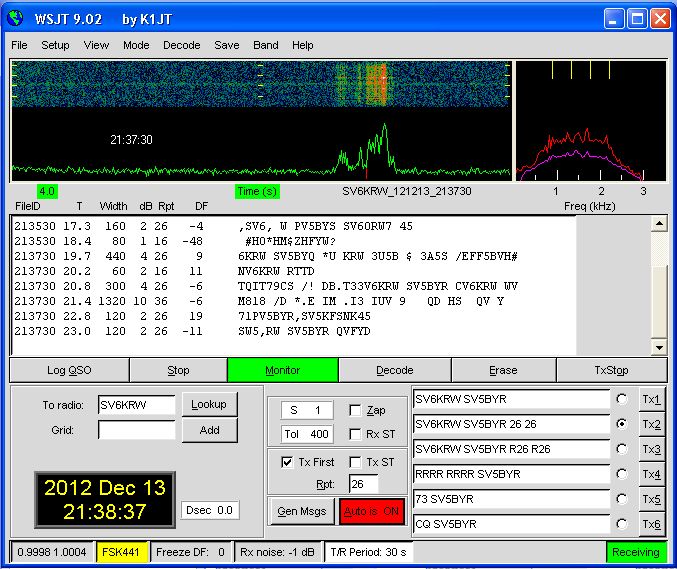Click the green Receiving status indicator
Image resolution: width=677 pixels, height=569 pixels.
pos(636,552)
